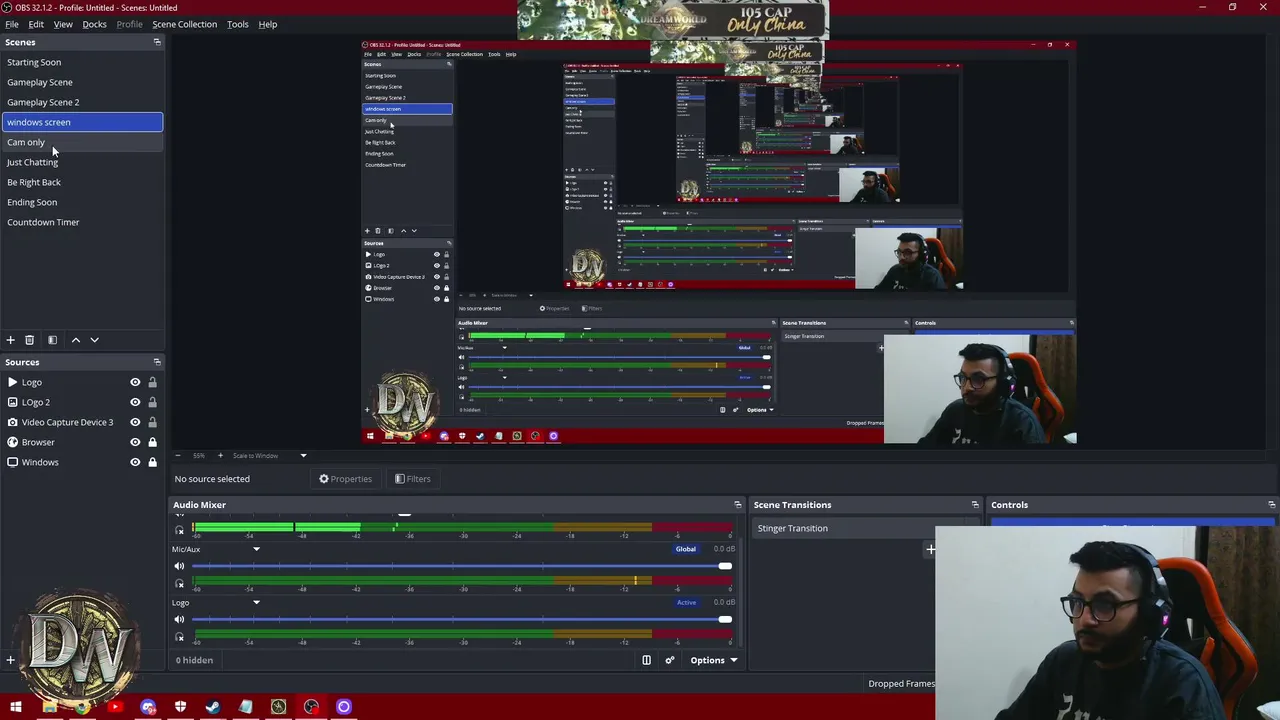
Task: Switch to the Cam only scene
Action: pos(82,142)
